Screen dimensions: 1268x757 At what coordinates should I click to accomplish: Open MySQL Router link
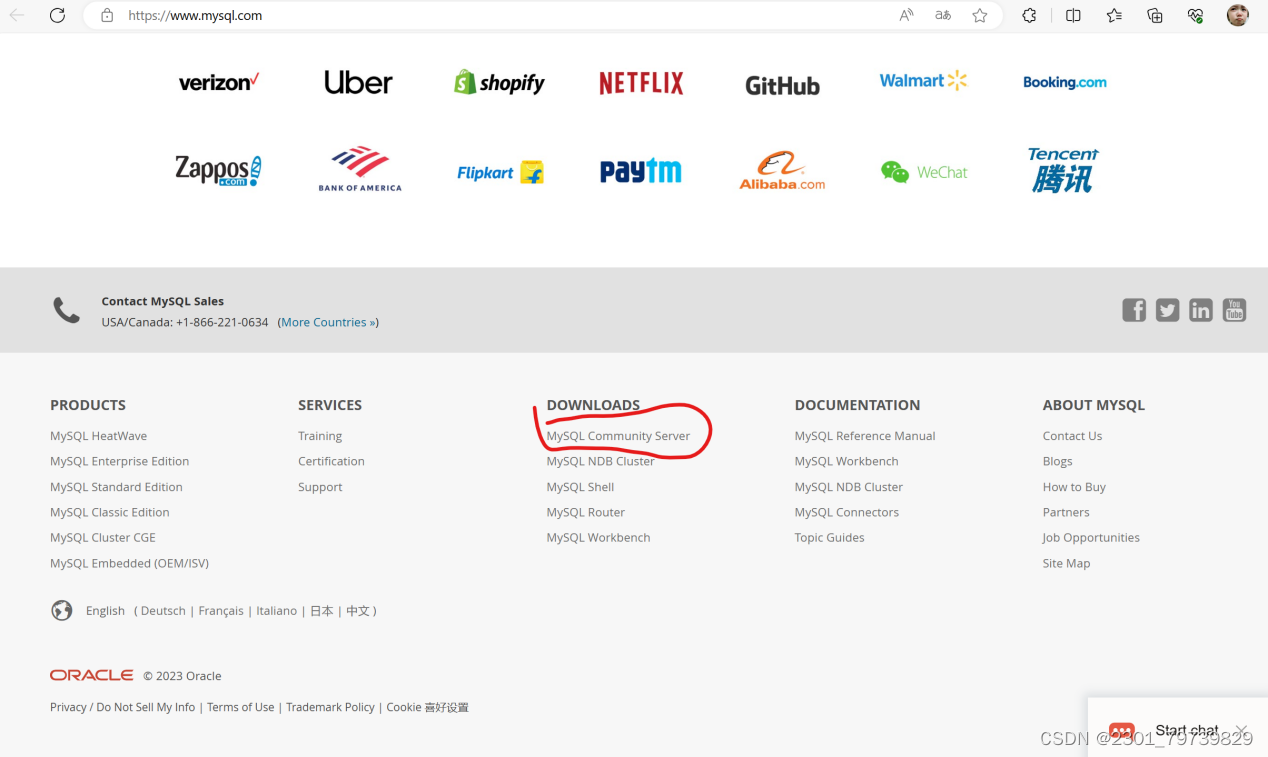(585, 512)
